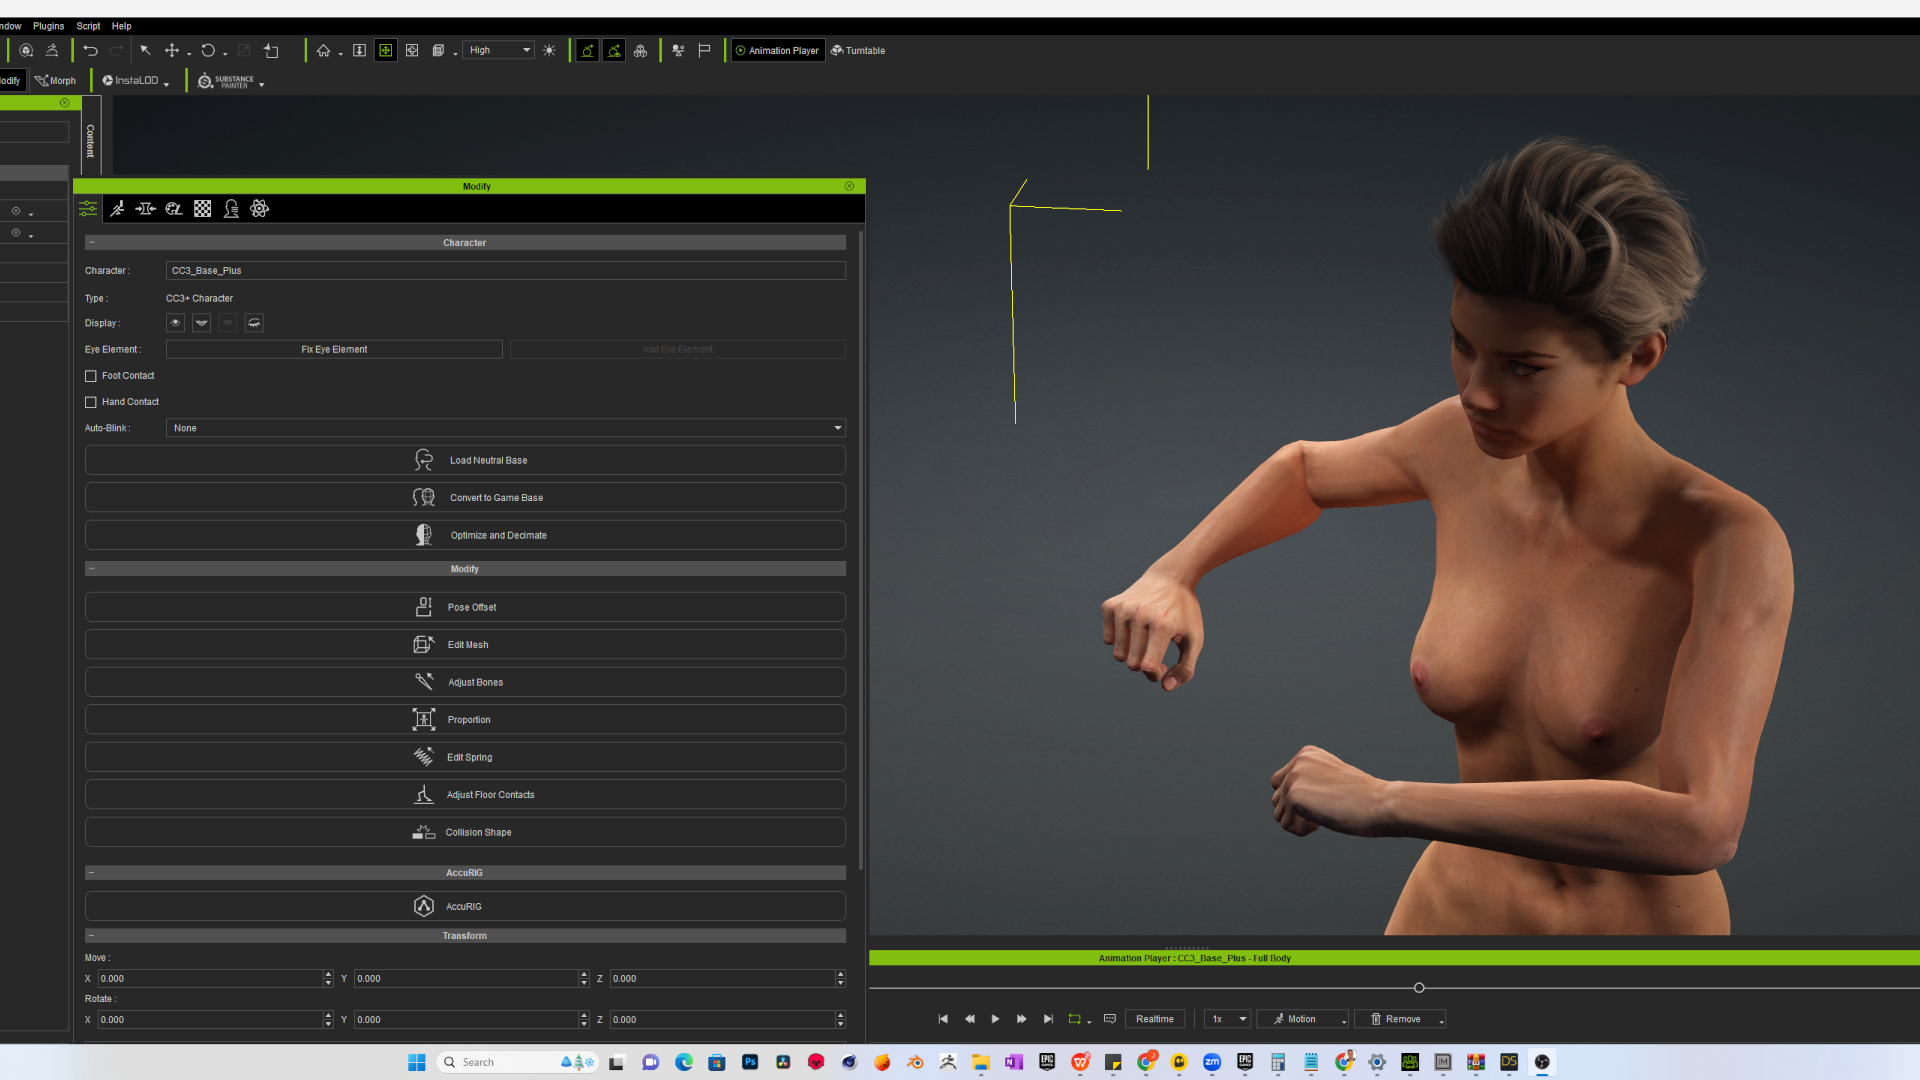The image size is (1920, 1080).
Task: Click the Home camera view icon
Action: click(x=323, y=51)
